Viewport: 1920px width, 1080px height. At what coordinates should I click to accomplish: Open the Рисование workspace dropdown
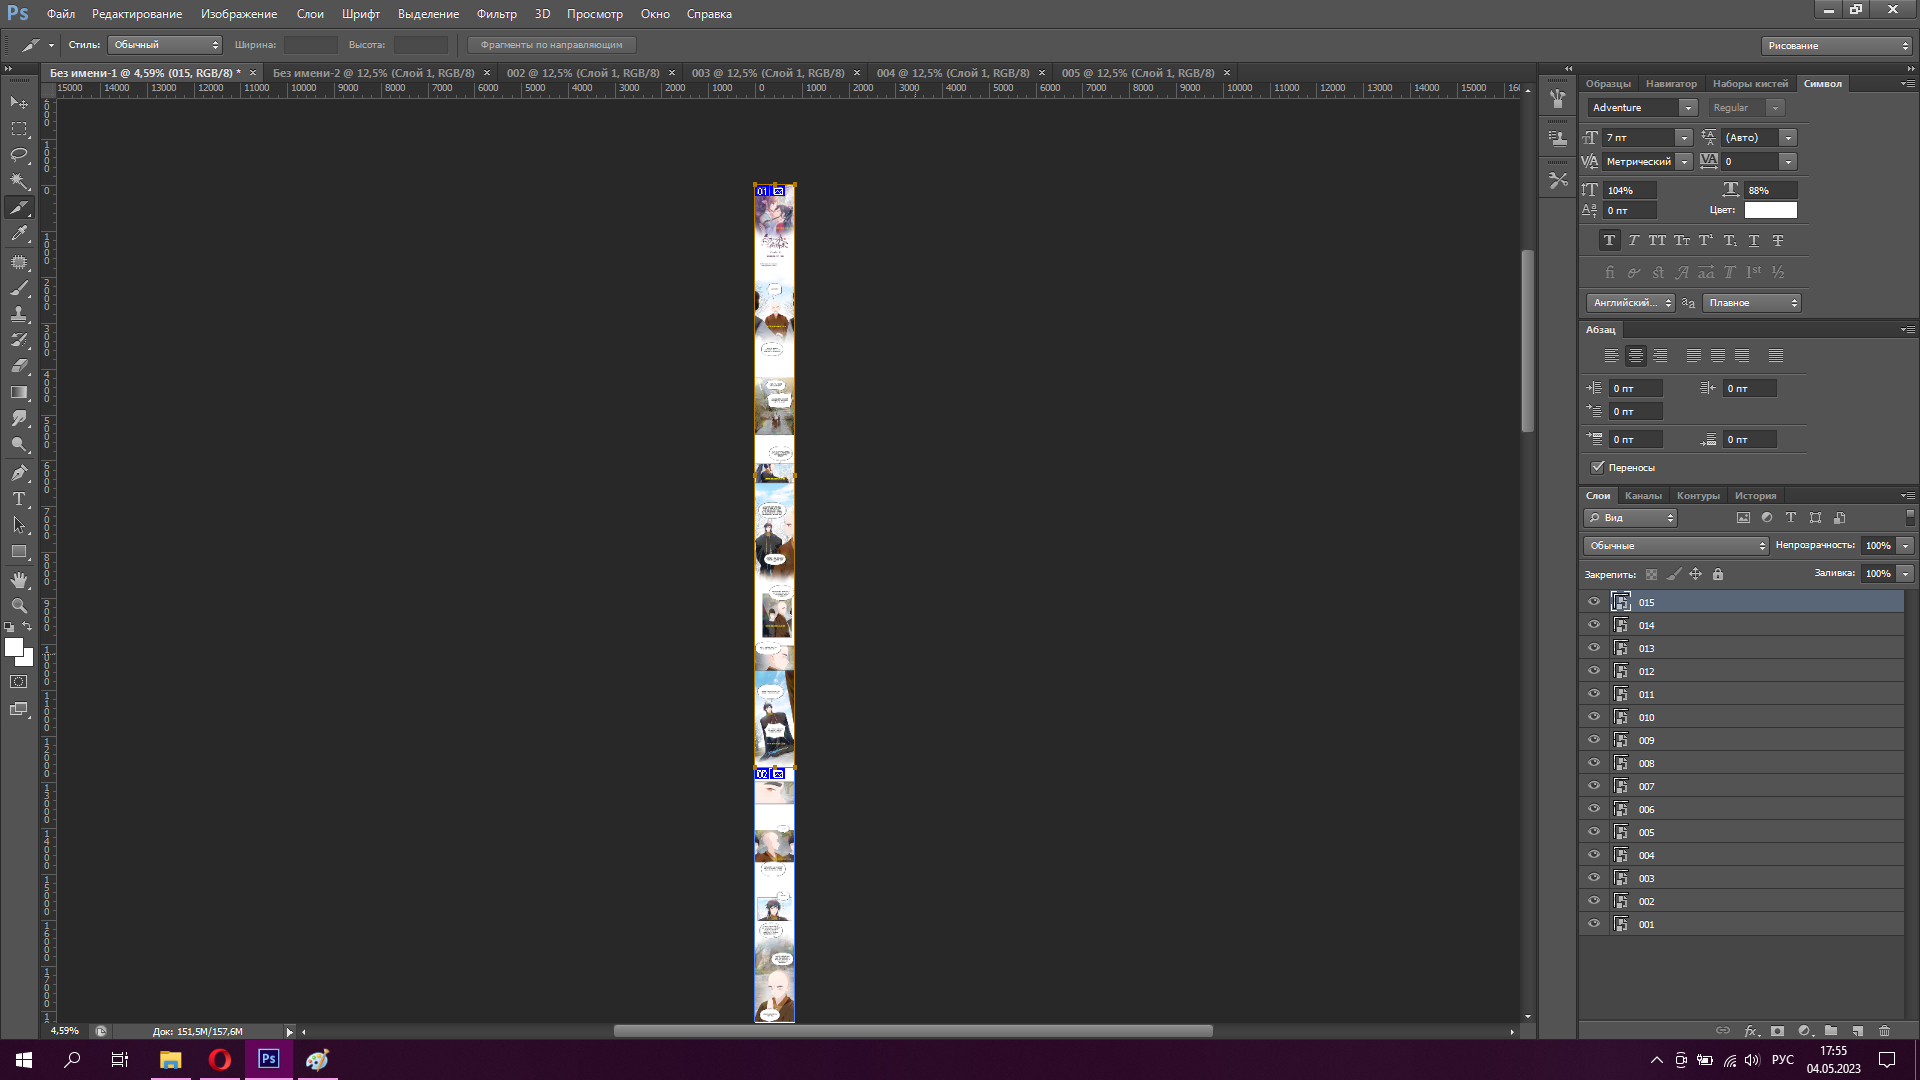pos(1836,46)
